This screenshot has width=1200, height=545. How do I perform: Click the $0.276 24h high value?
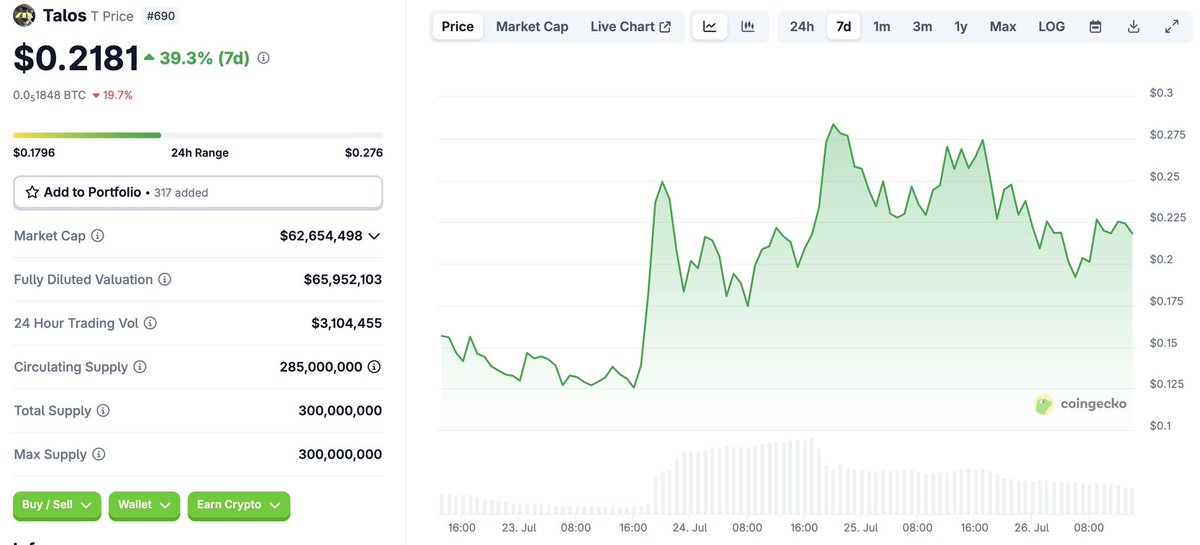(364, 153)
